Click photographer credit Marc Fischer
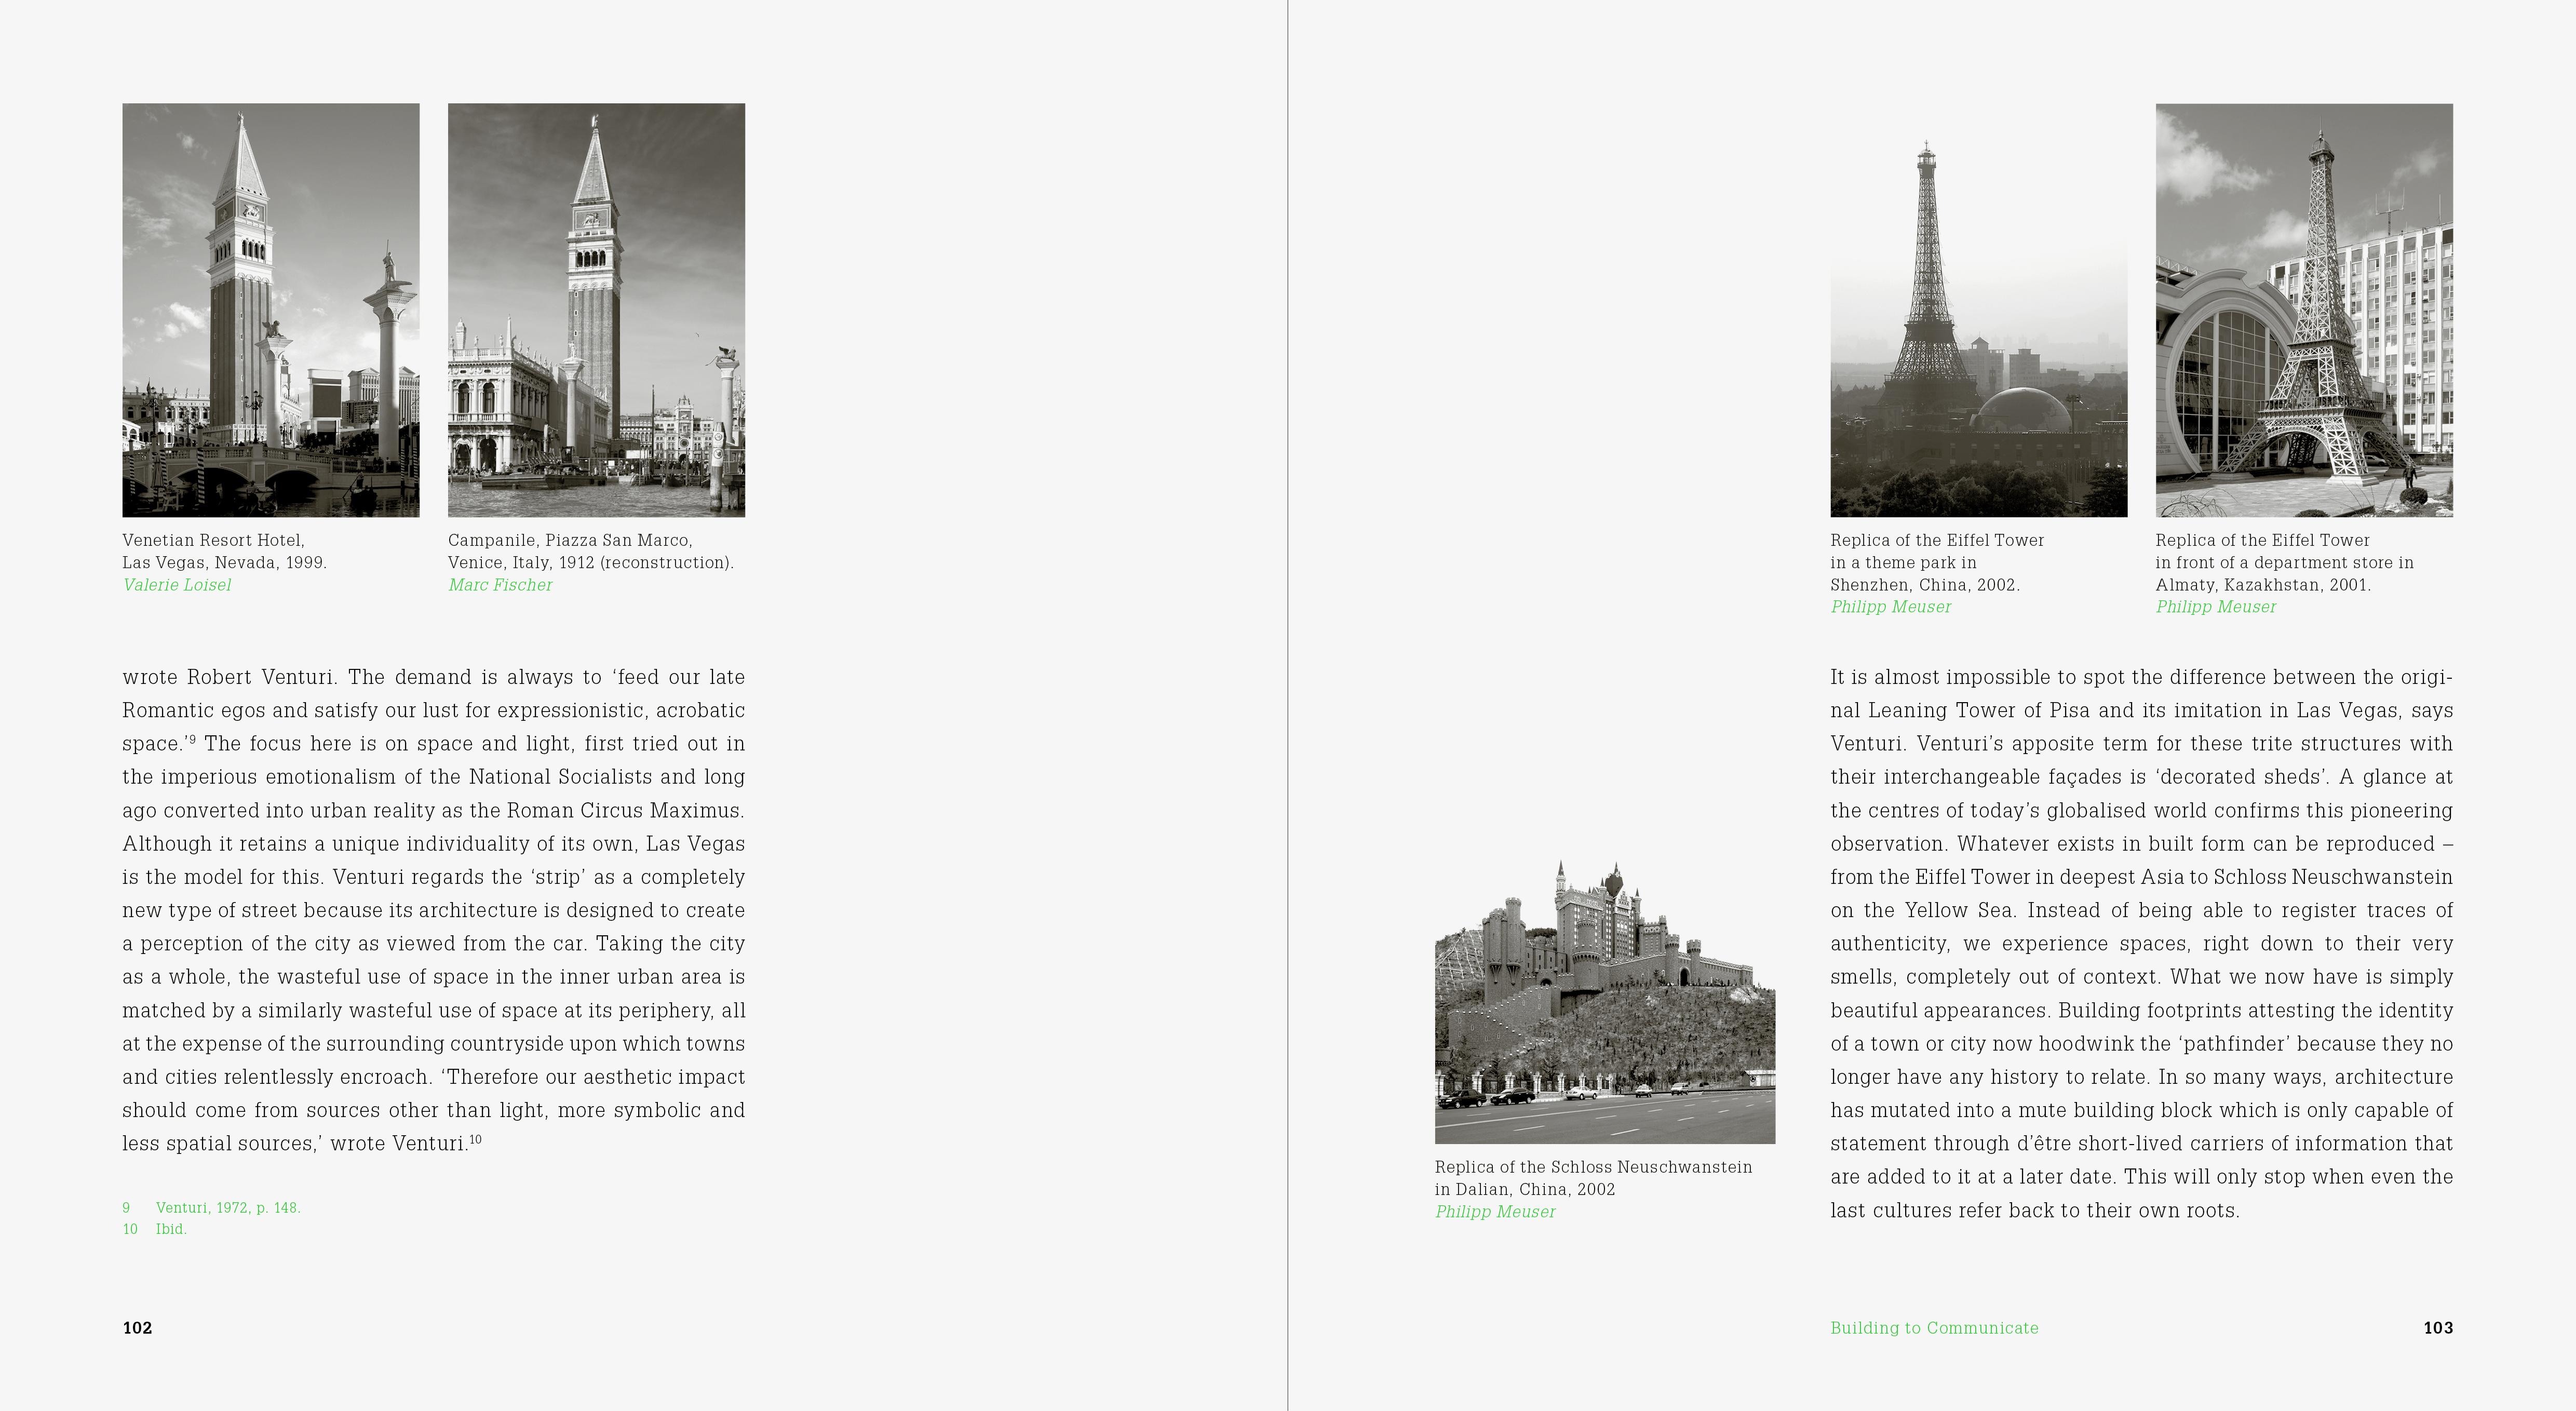The width and height of the screenshot is (2576, 1411). (500, 585)
